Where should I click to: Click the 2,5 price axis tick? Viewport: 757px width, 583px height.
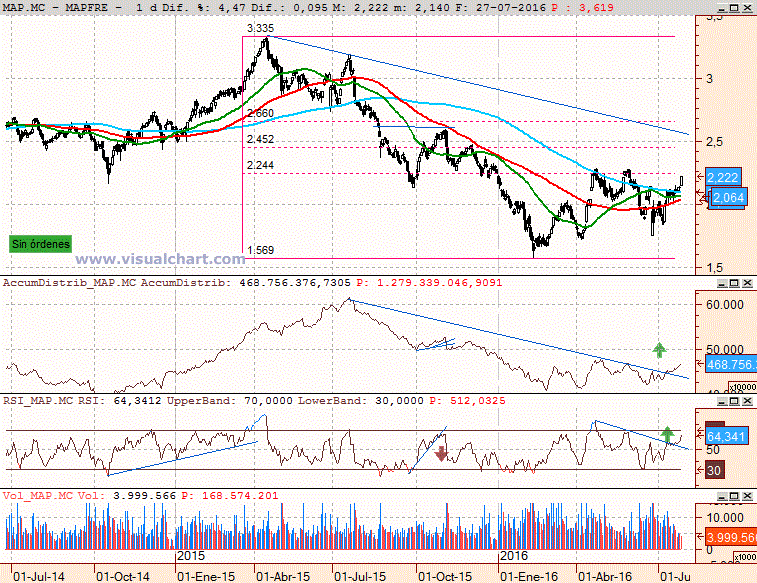(x=716, y=141)
